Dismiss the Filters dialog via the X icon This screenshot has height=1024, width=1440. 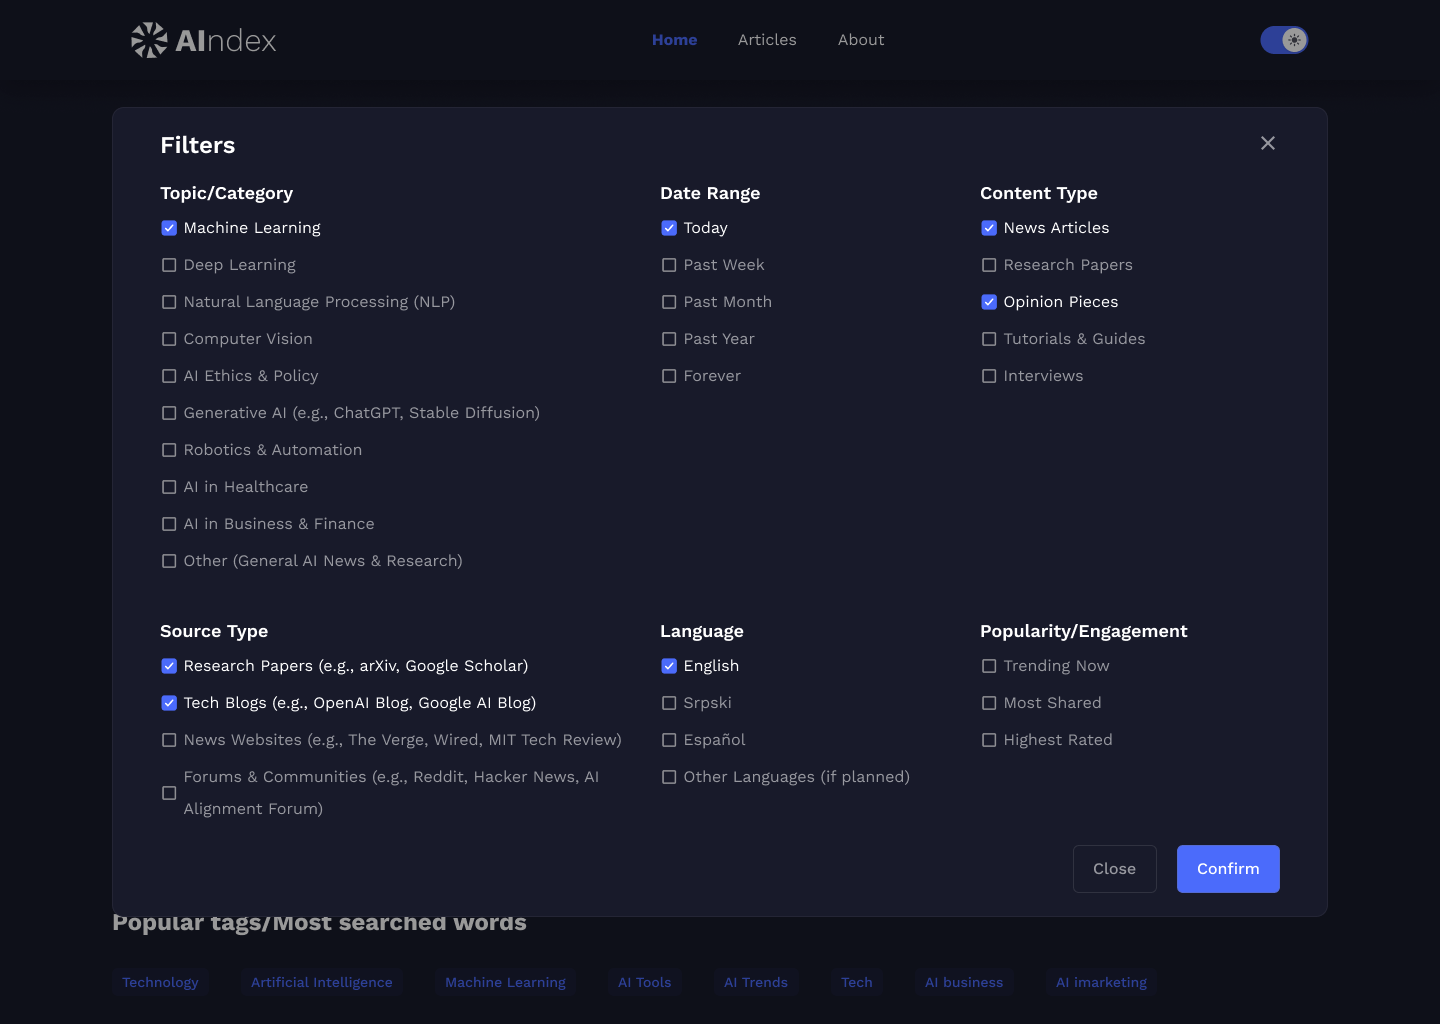click(1267, 143)
